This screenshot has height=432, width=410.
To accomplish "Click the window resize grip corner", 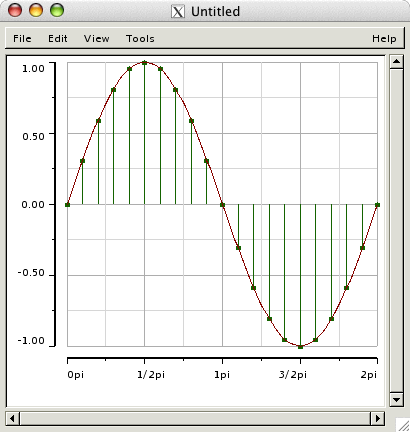I will (402, 424).
